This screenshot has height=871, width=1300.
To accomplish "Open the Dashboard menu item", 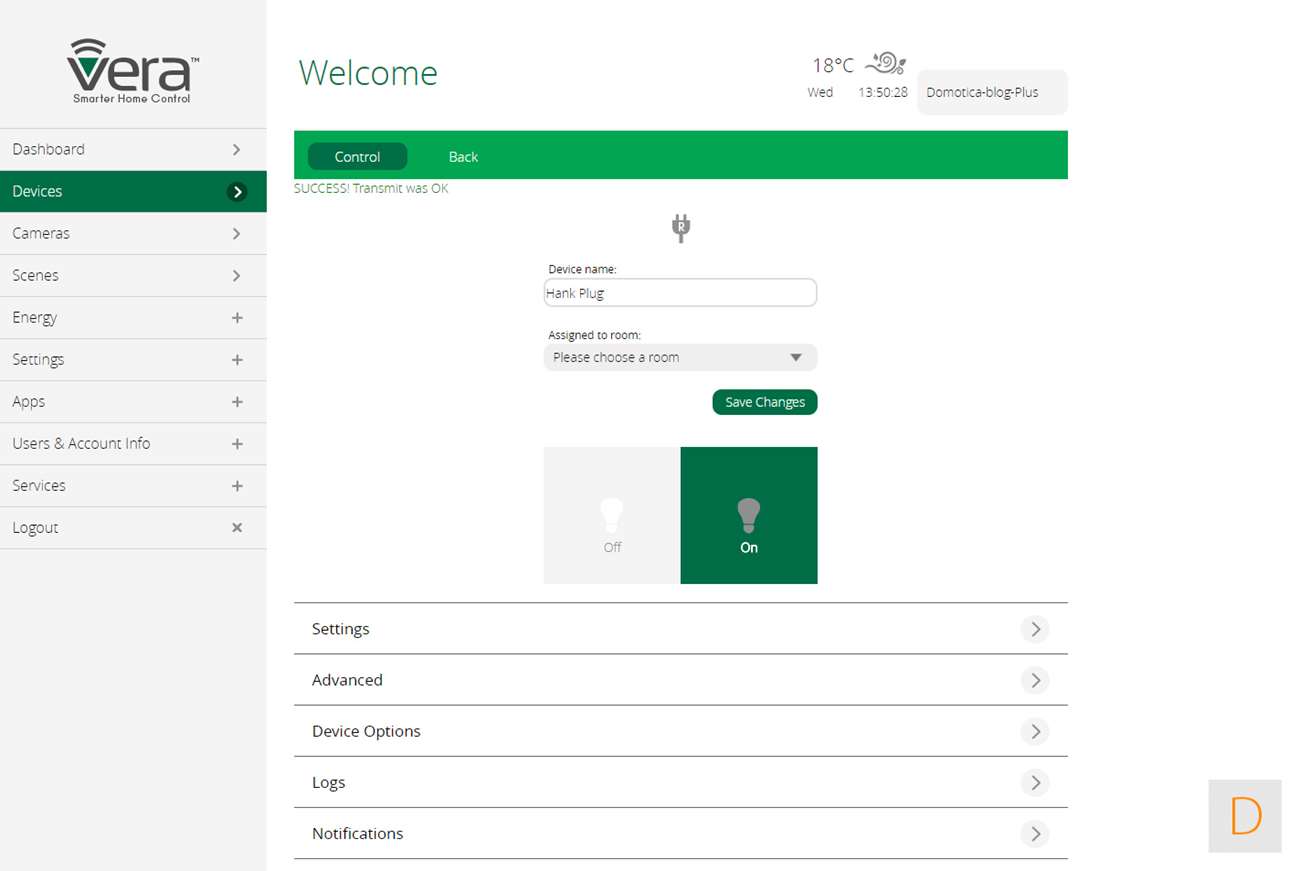I will [x=133, y=149].
